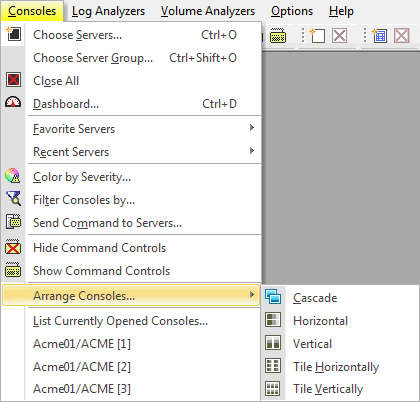The image size is (420, 402).
Task: Click the Cascade arrangement icon
Action: [x=273, y=297]
